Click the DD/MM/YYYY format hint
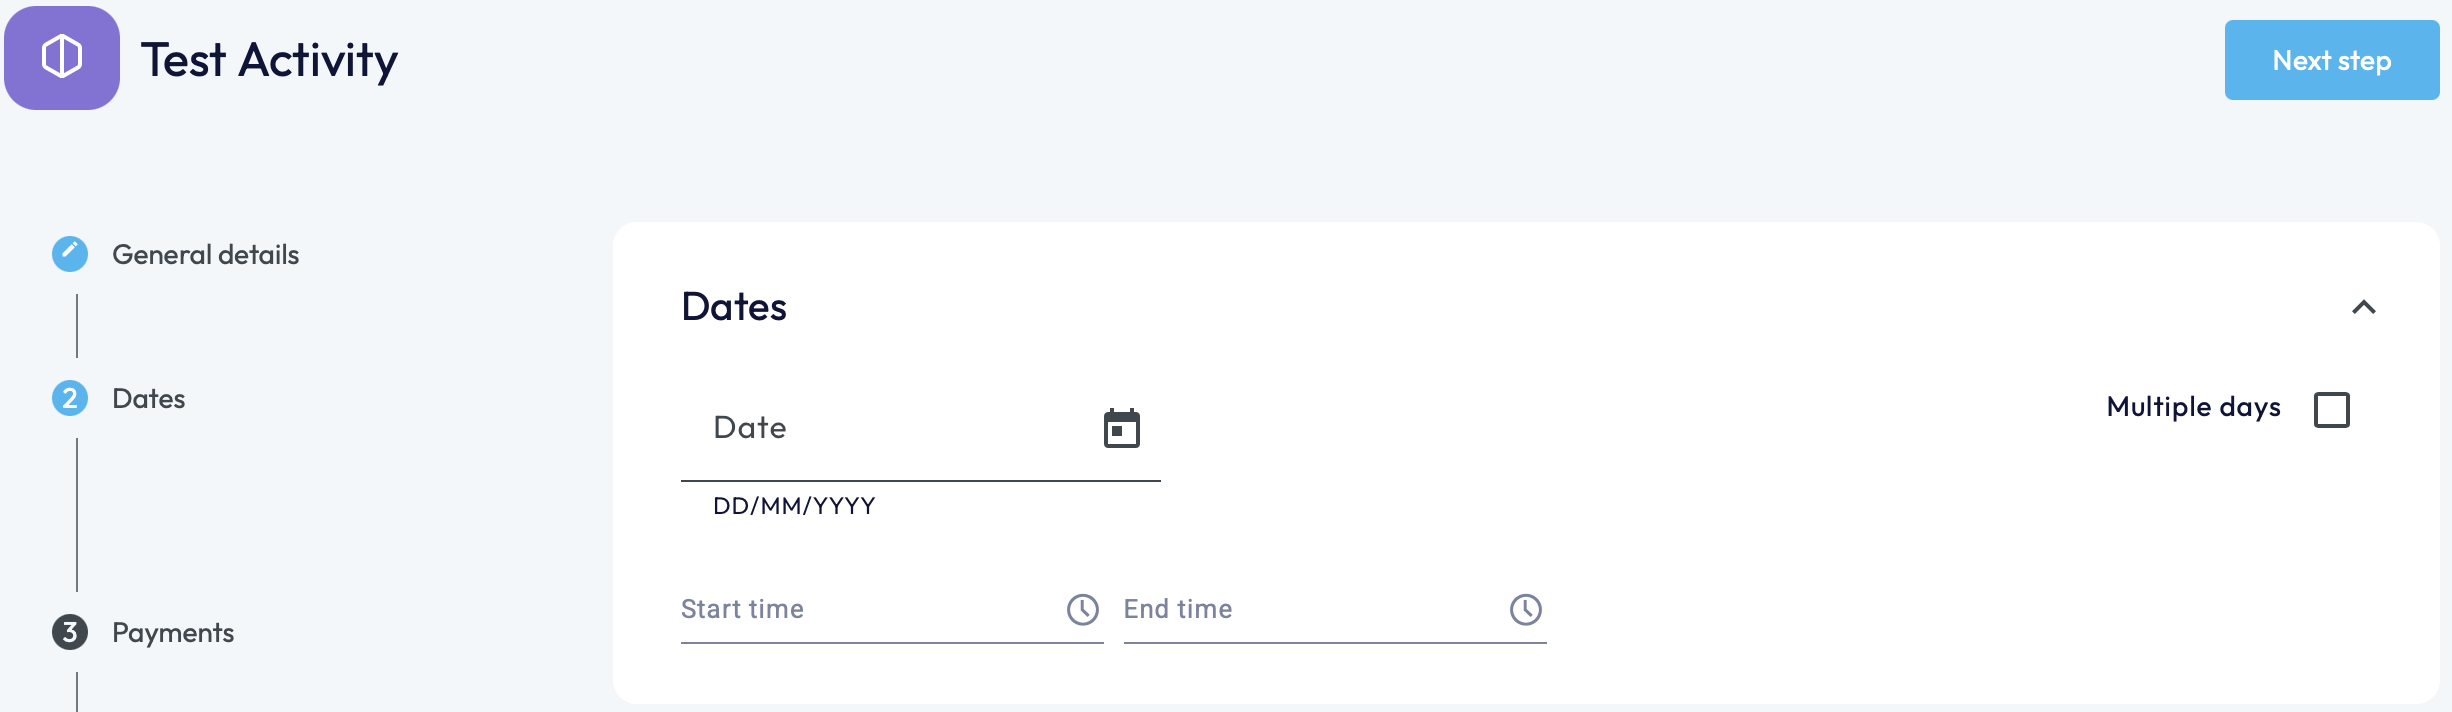 coord(794,506)
